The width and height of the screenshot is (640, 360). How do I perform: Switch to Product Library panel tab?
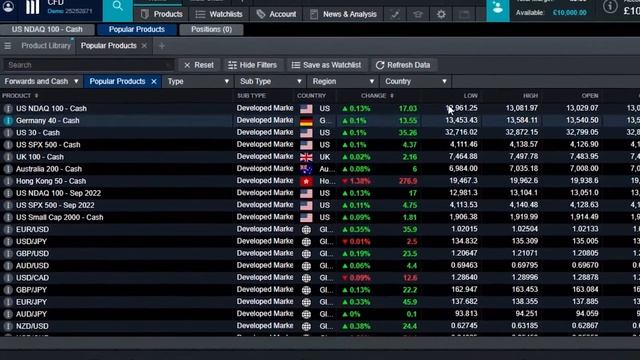point(46,46)
